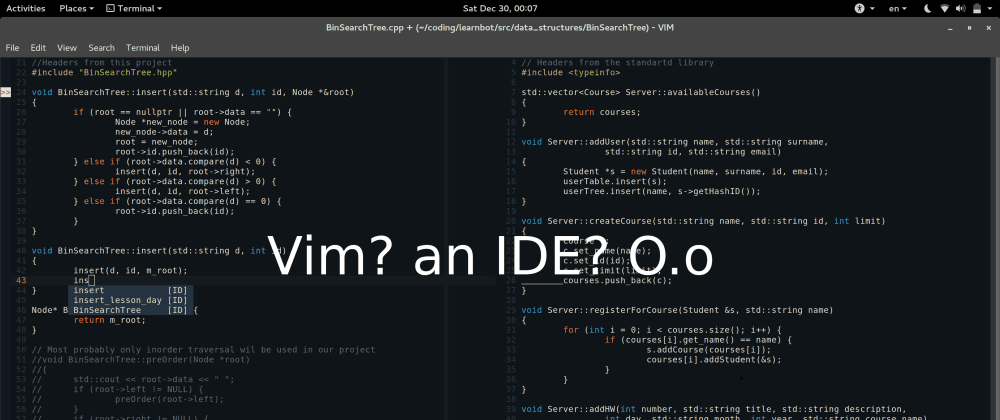Viewport: 1000px width, 420px height.
Task: Click the 'return m_root;' line
Action: click(x=110, y=320)
